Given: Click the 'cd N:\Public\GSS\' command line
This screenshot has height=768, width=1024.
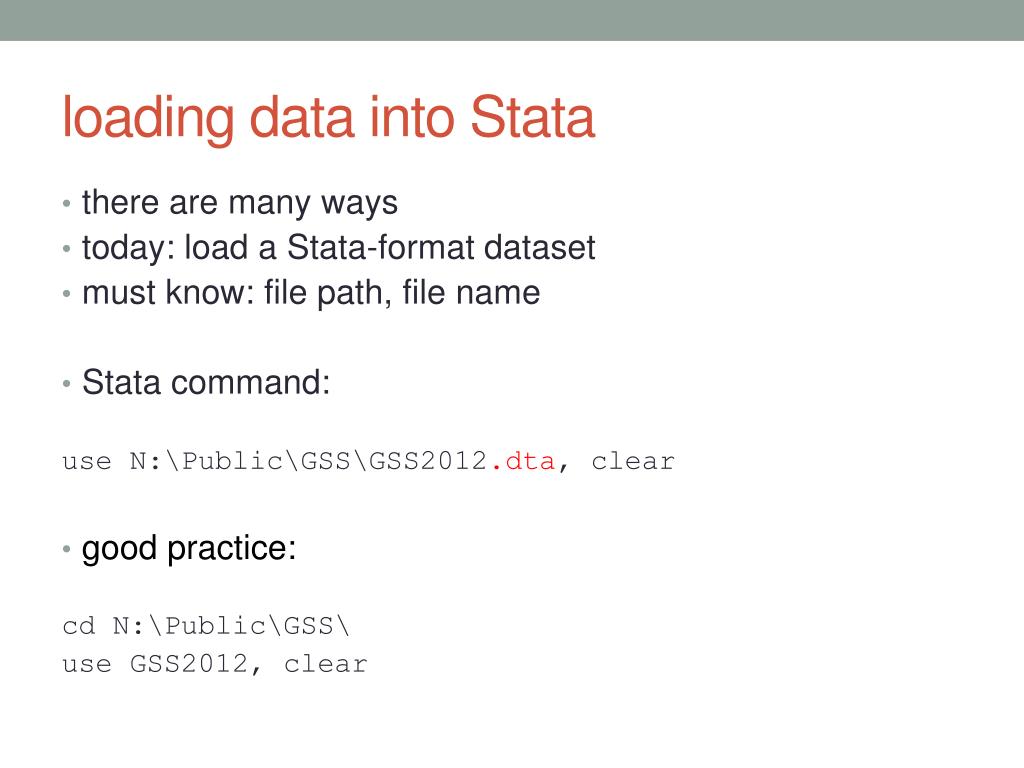Looking at the screenshot, I should tap(206, 626).
